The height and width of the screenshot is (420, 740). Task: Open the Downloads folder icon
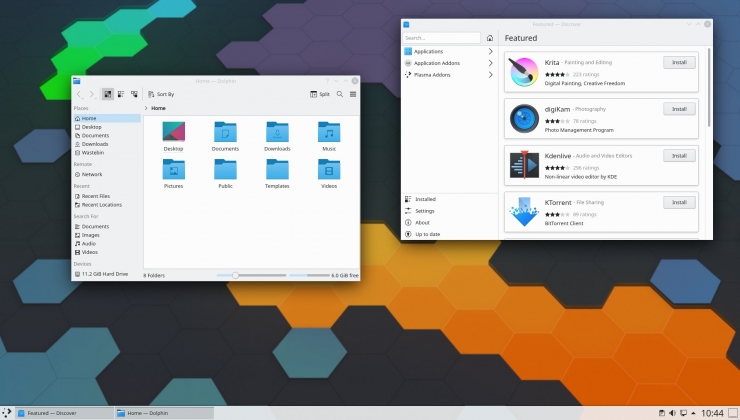coord(277,133)
